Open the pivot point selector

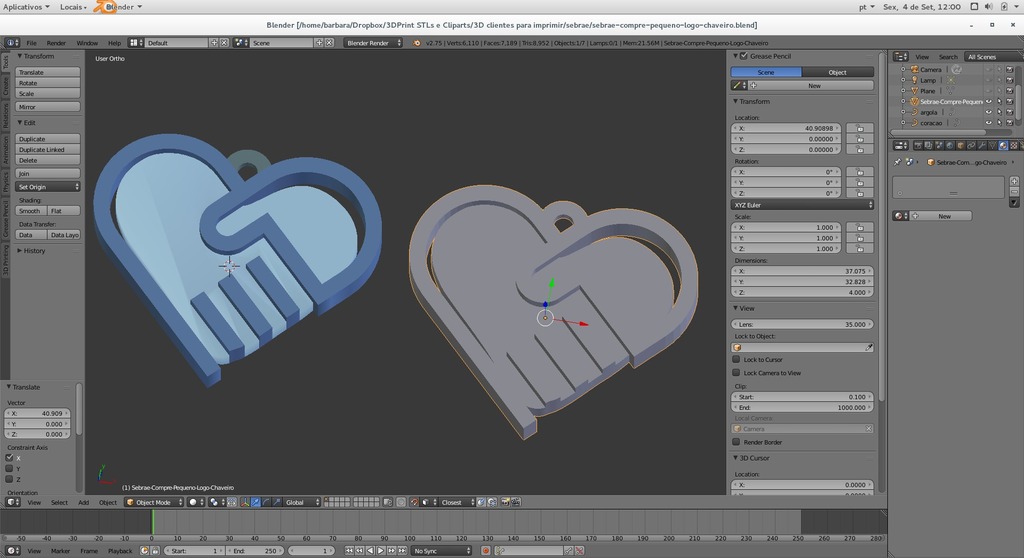[x=217, y=502]
